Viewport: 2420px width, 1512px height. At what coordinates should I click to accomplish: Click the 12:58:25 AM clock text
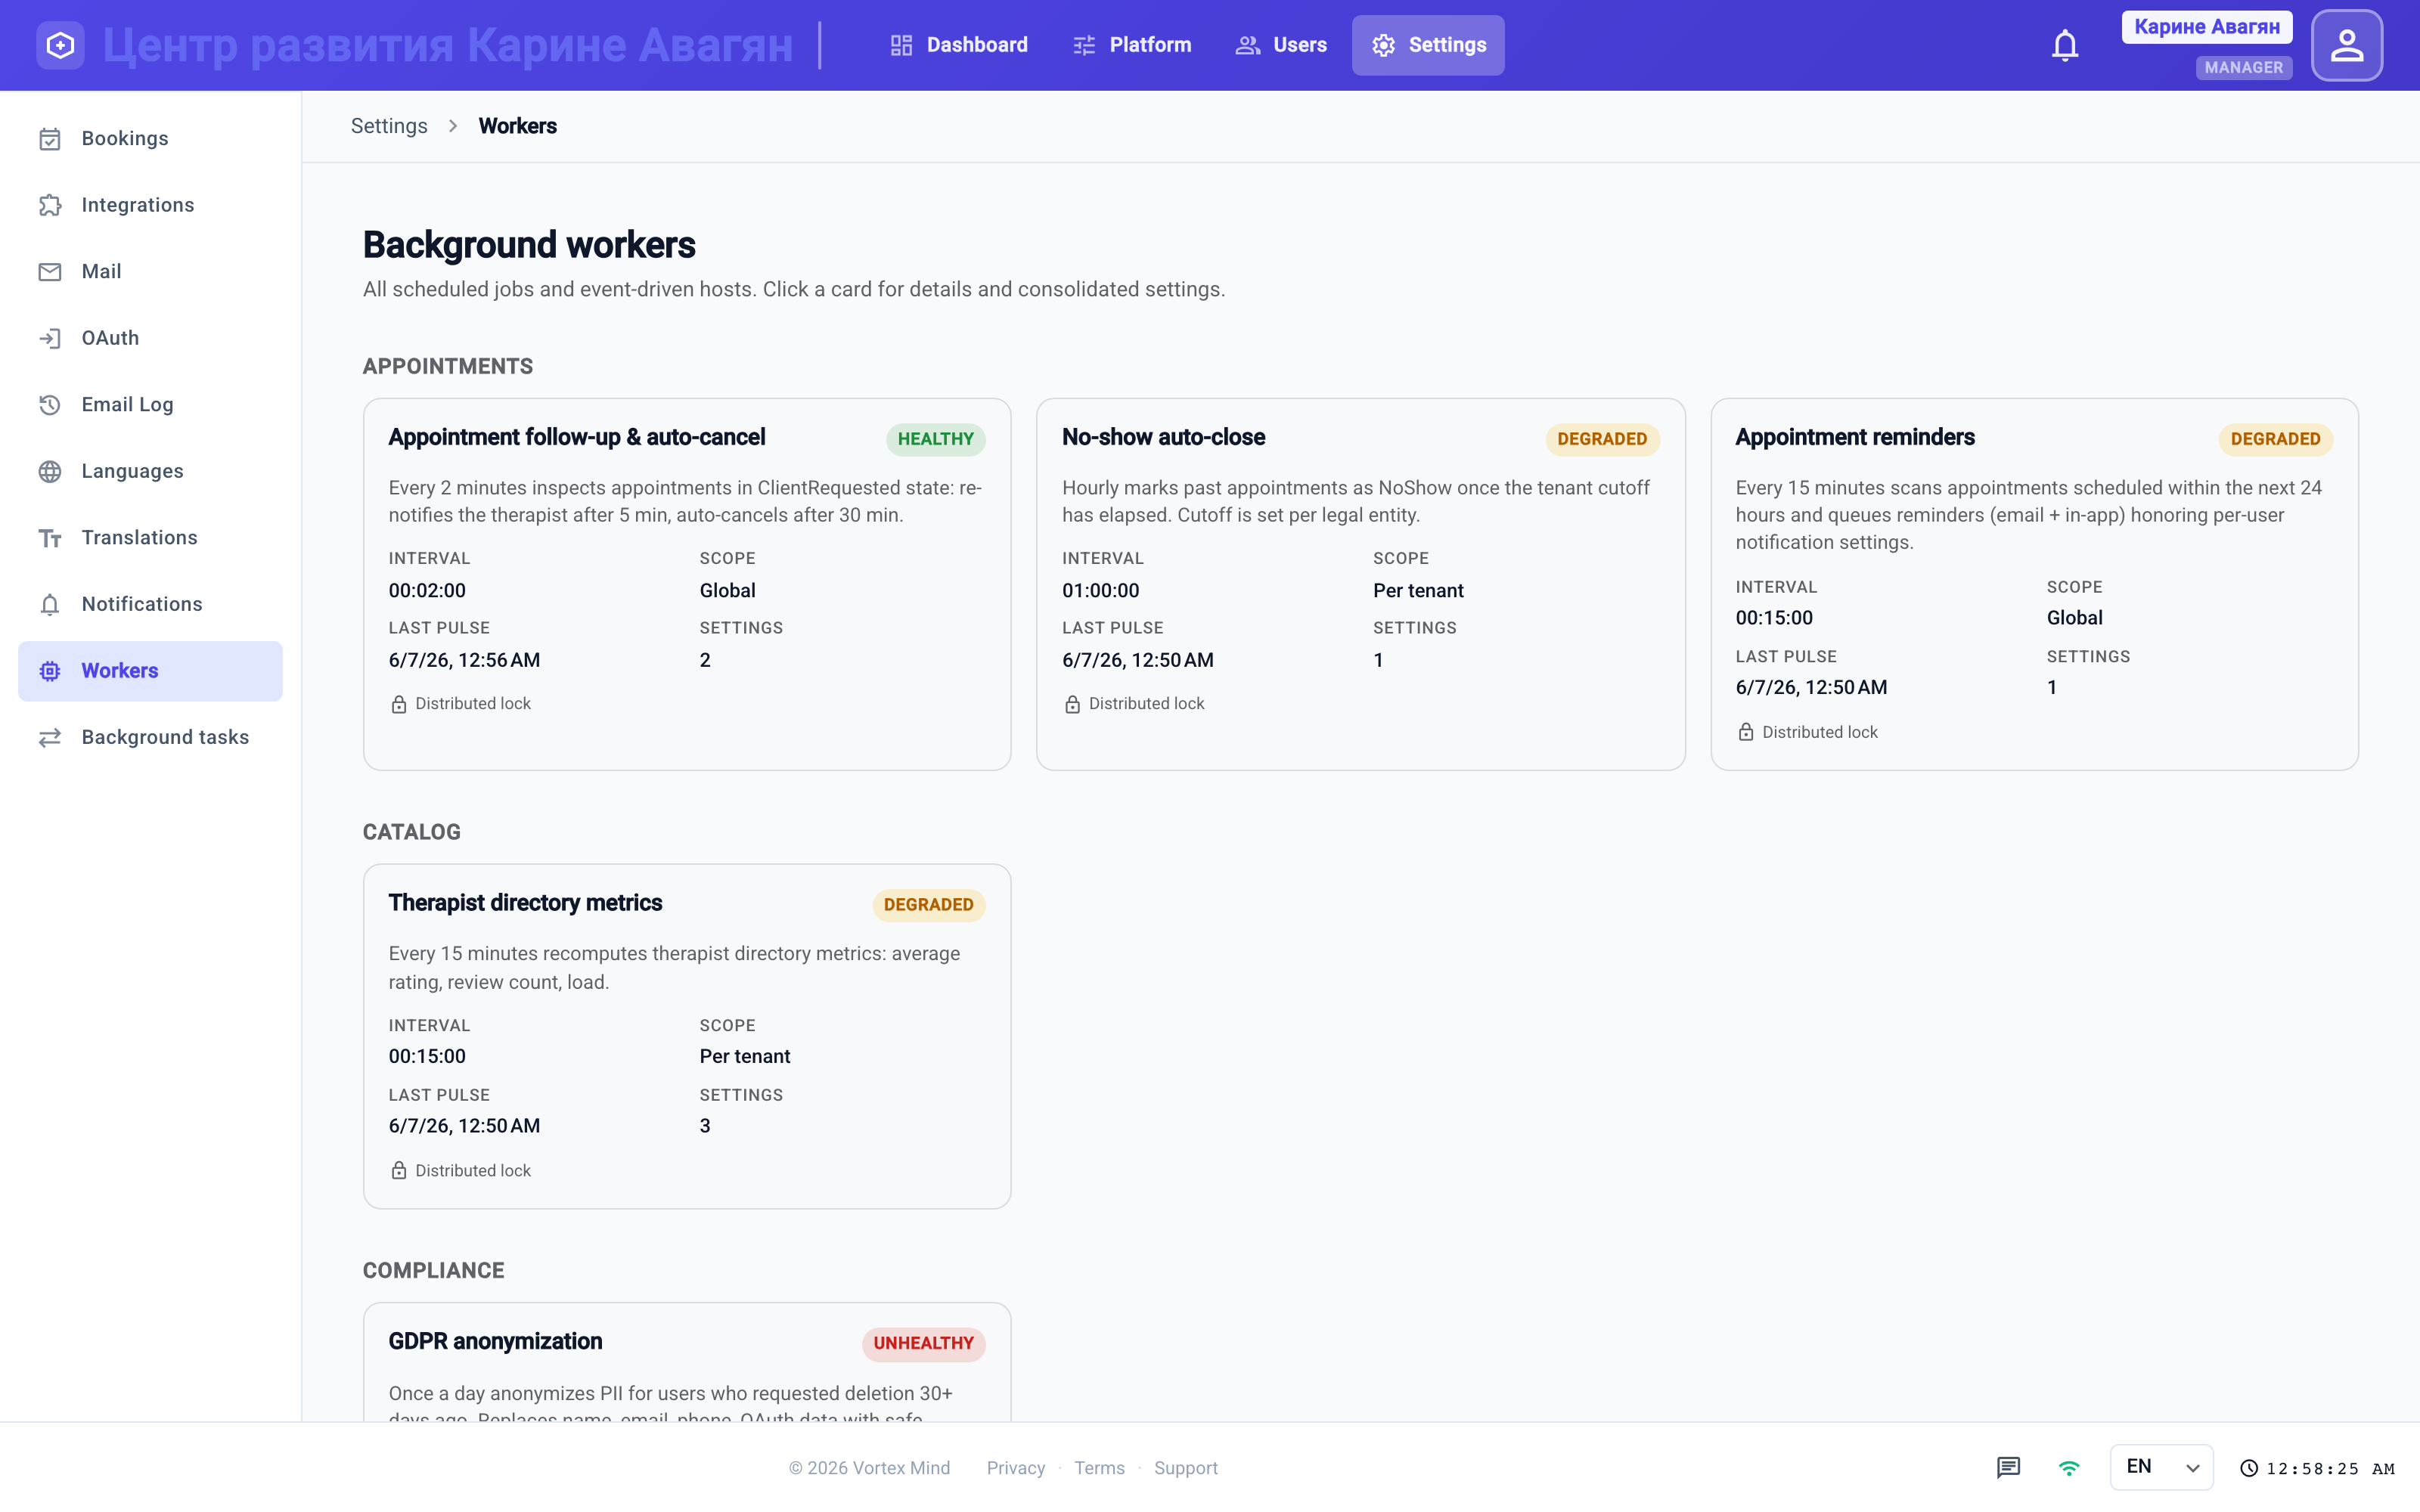[2330, 1468]
